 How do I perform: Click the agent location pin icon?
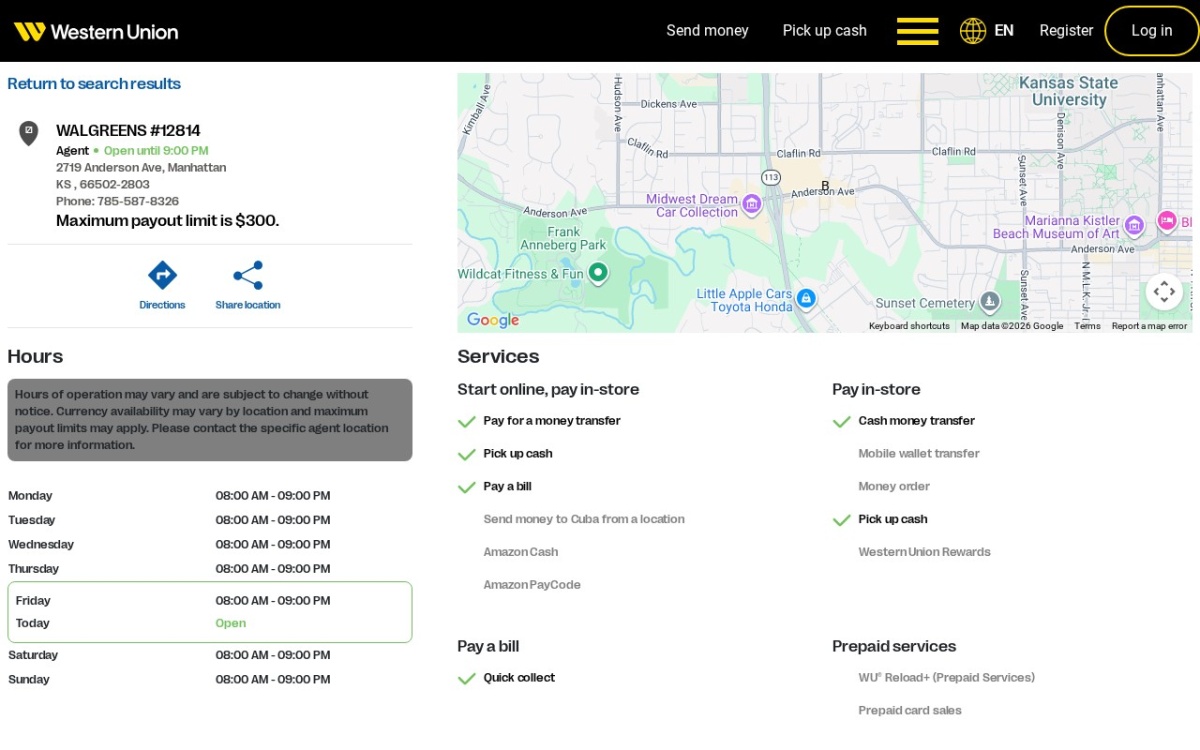pos(29,133)
